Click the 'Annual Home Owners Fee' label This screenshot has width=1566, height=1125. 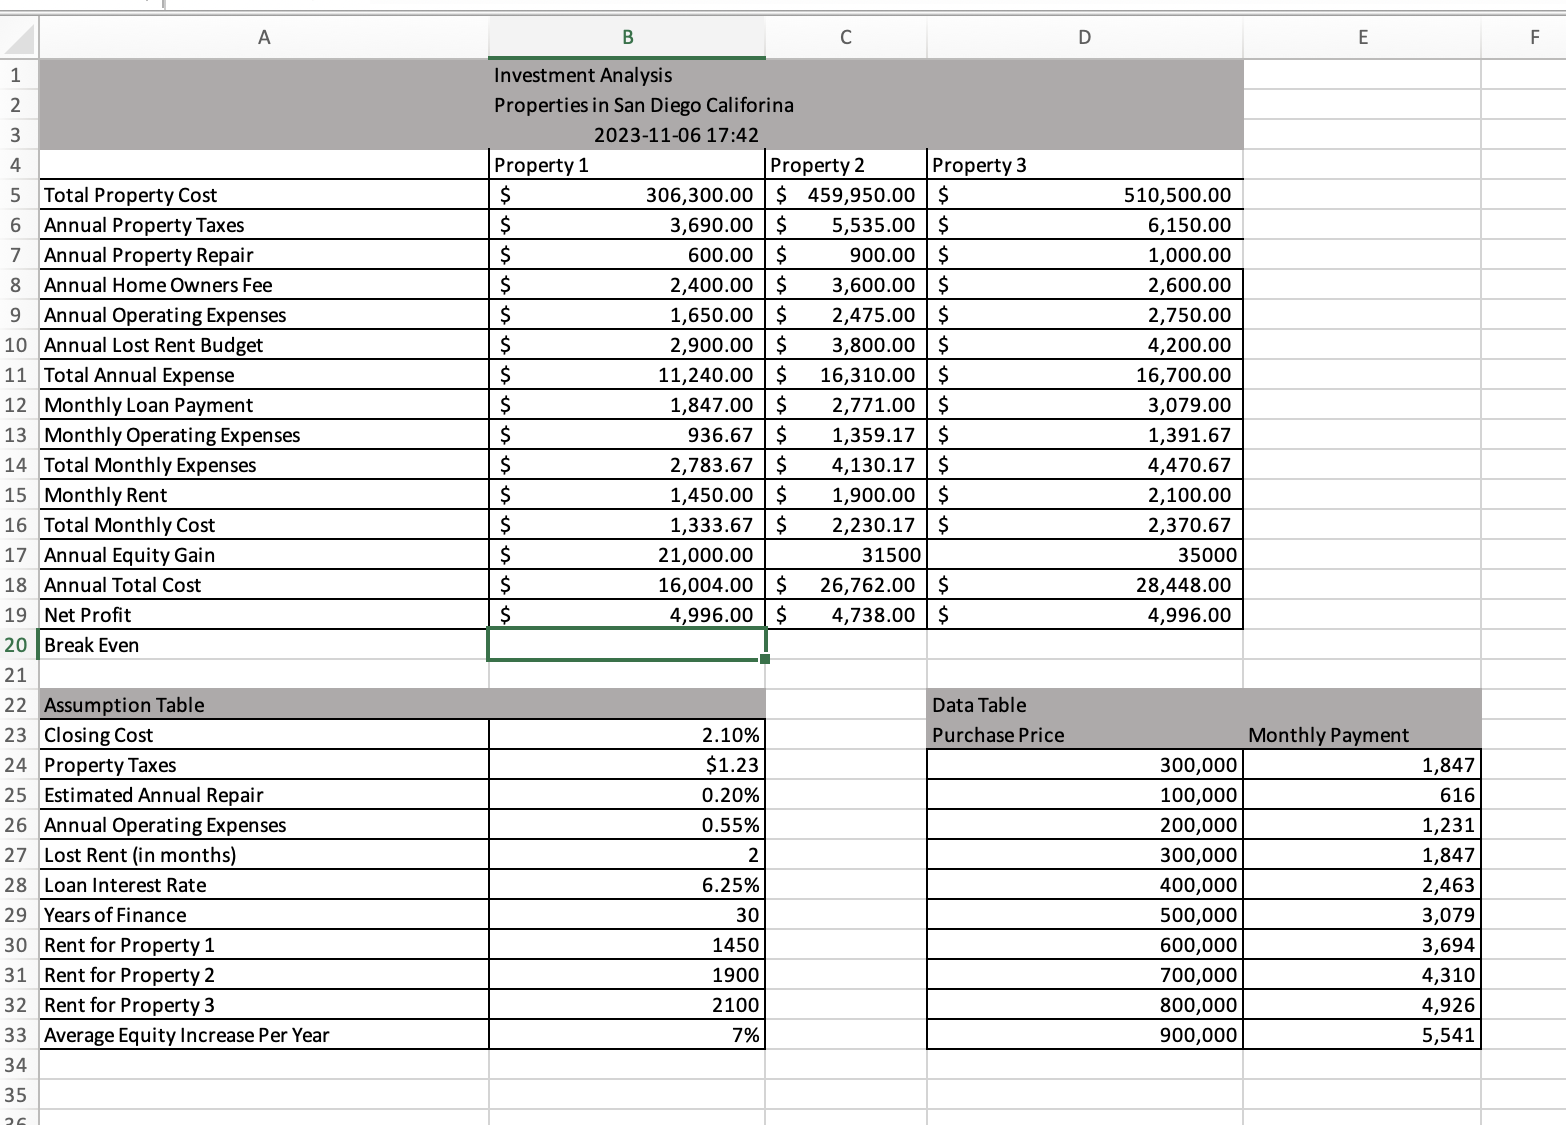click(158, 285)
